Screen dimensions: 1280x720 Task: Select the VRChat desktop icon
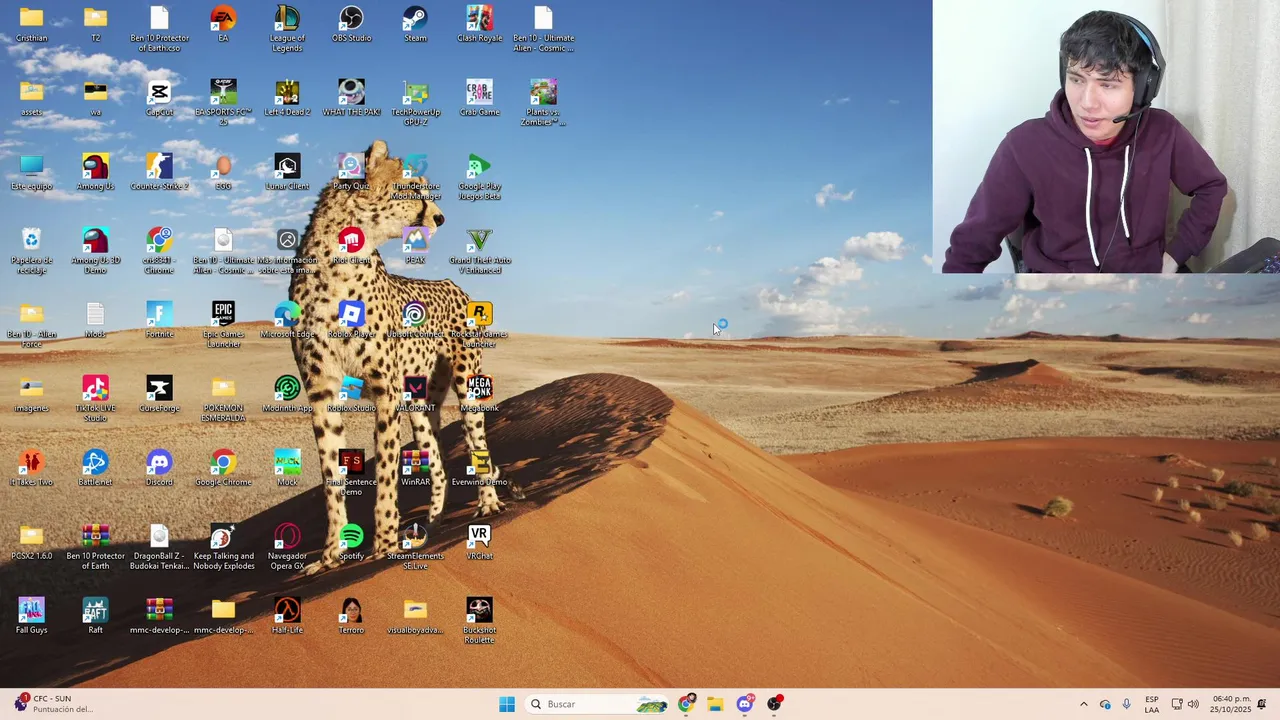[x=479, y=542]
